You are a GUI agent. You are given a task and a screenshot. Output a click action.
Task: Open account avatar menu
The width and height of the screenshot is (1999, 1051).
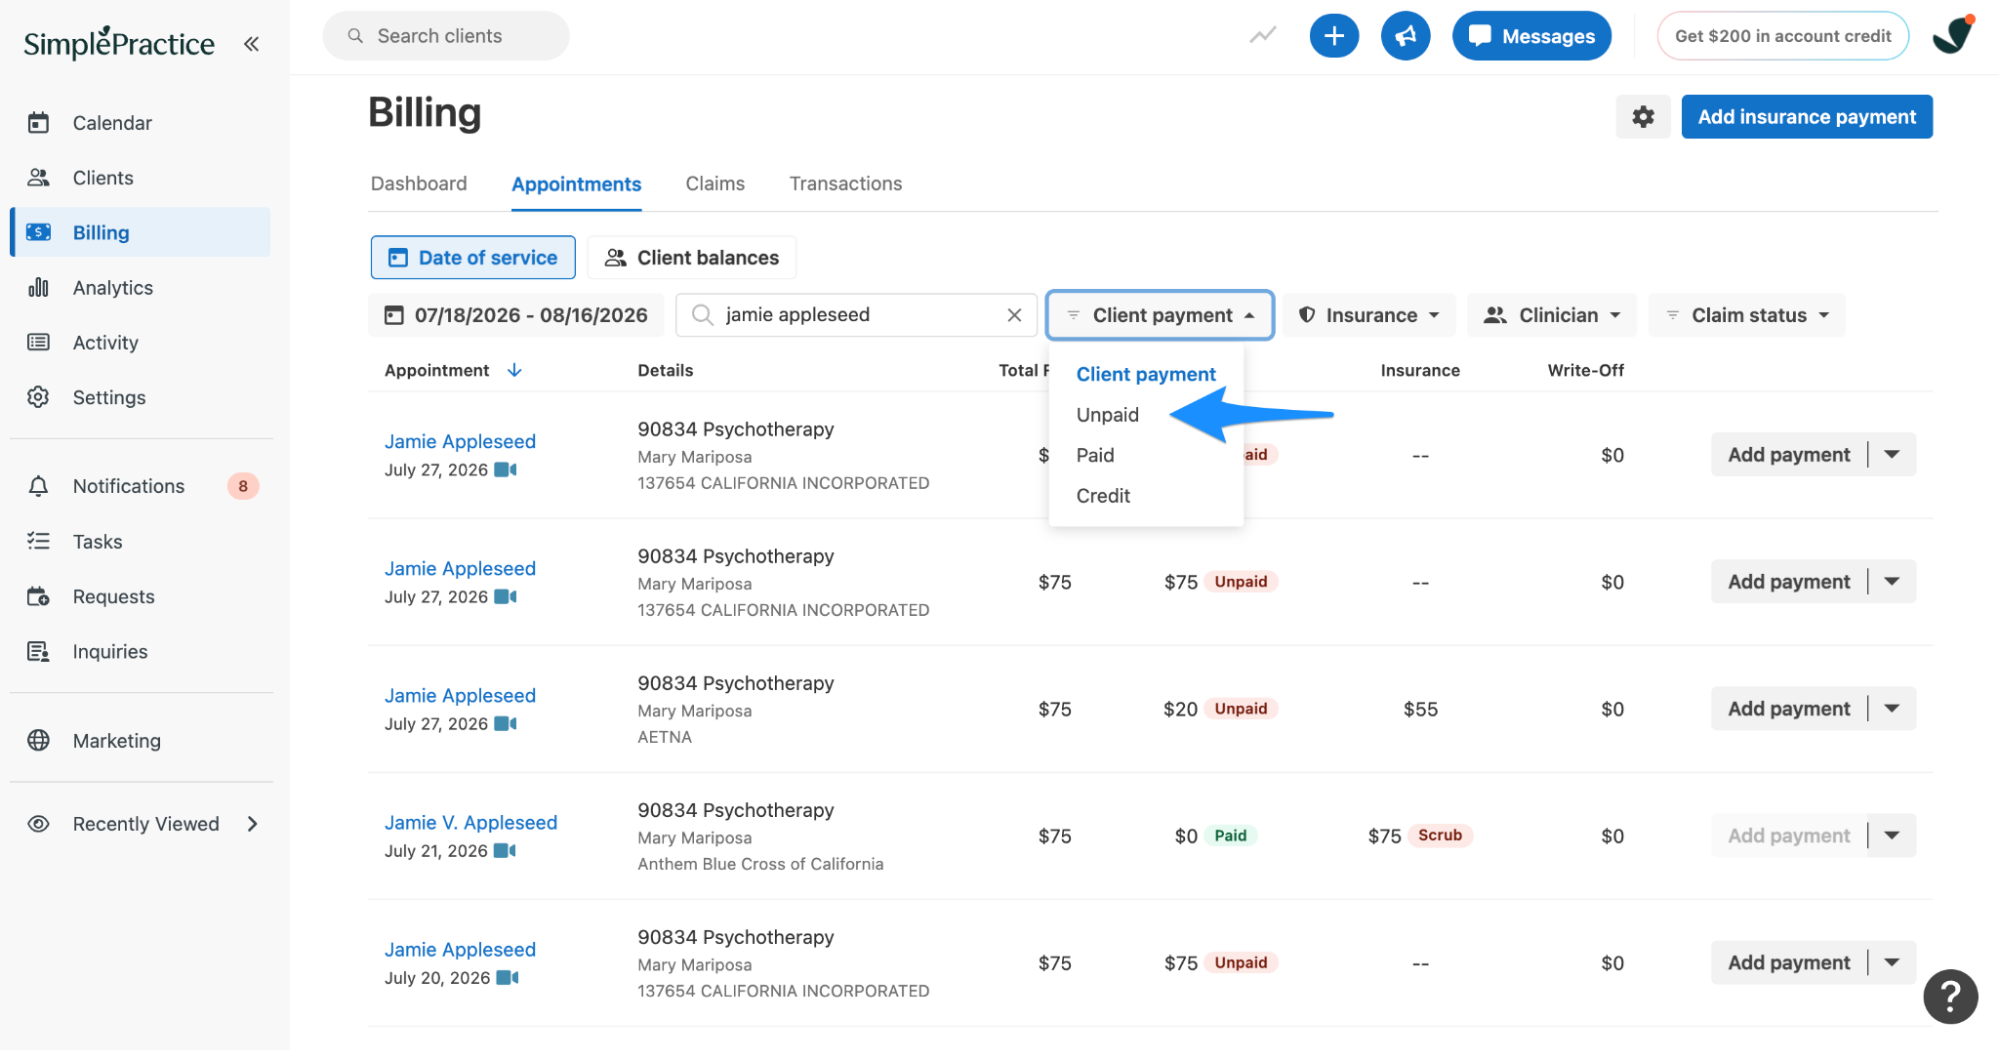[x=1953, y=35]
